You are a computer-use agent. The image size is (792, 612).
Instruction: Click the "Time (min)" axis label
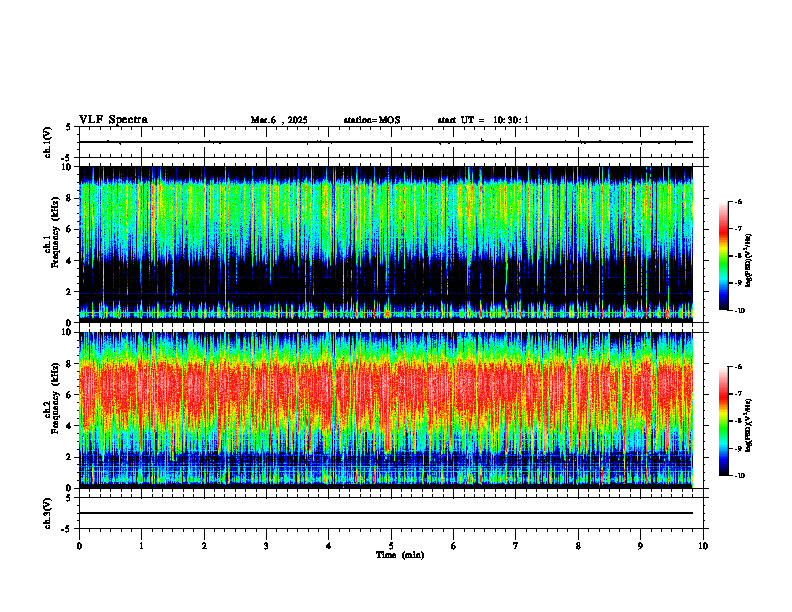tap(400, 555)
